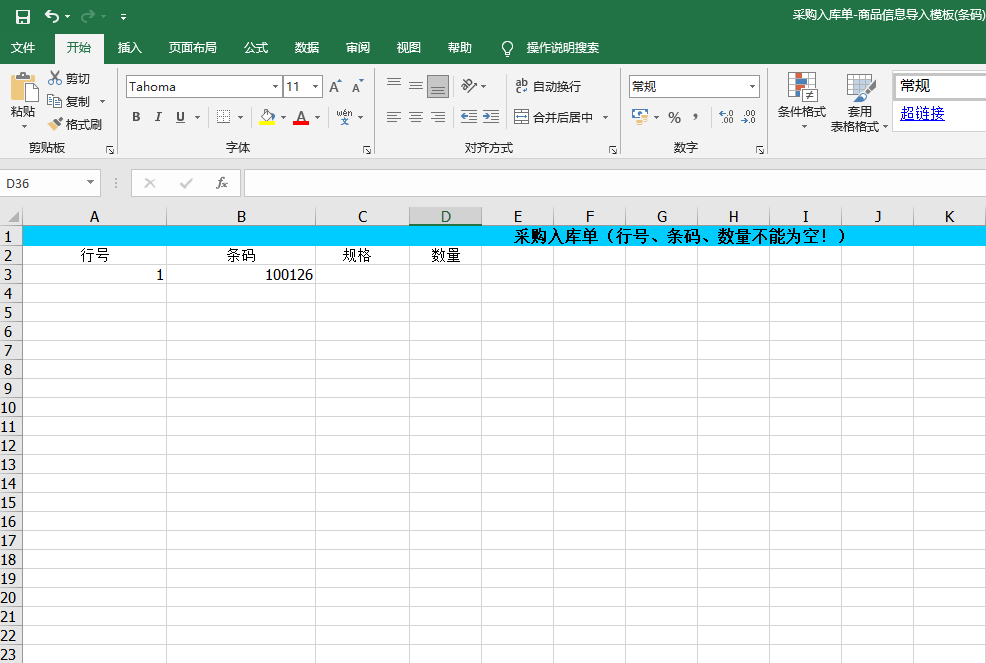Click the center align icon
Screen dimensions: 986x663
click(416, 117)
